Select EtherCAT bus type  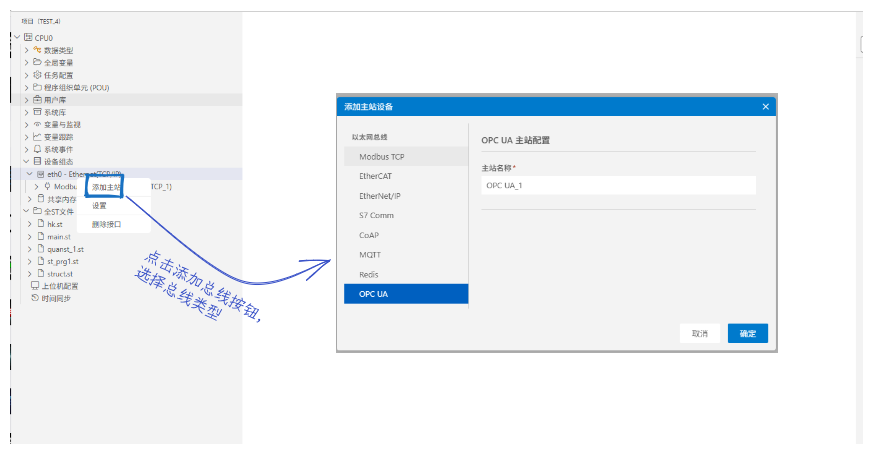click(x=406, y=176)
